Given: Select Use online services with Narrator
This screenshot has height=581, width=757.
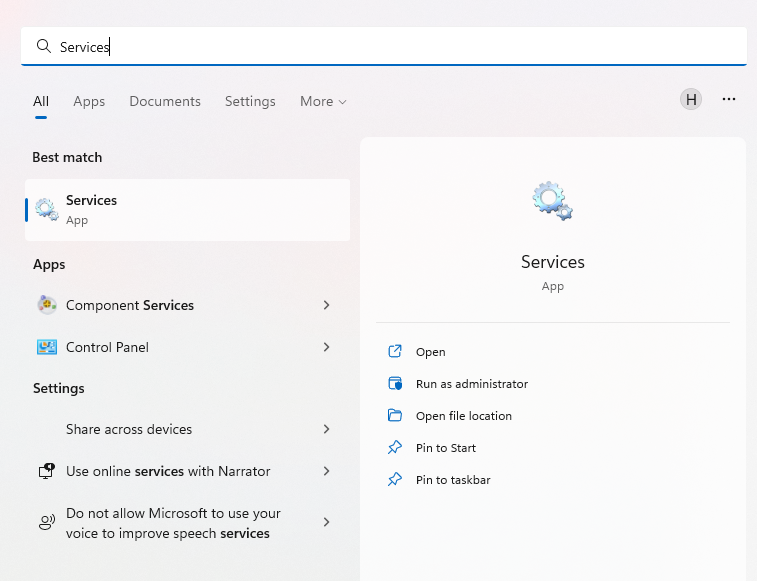Looking at the screenshot, I should 187,471.
